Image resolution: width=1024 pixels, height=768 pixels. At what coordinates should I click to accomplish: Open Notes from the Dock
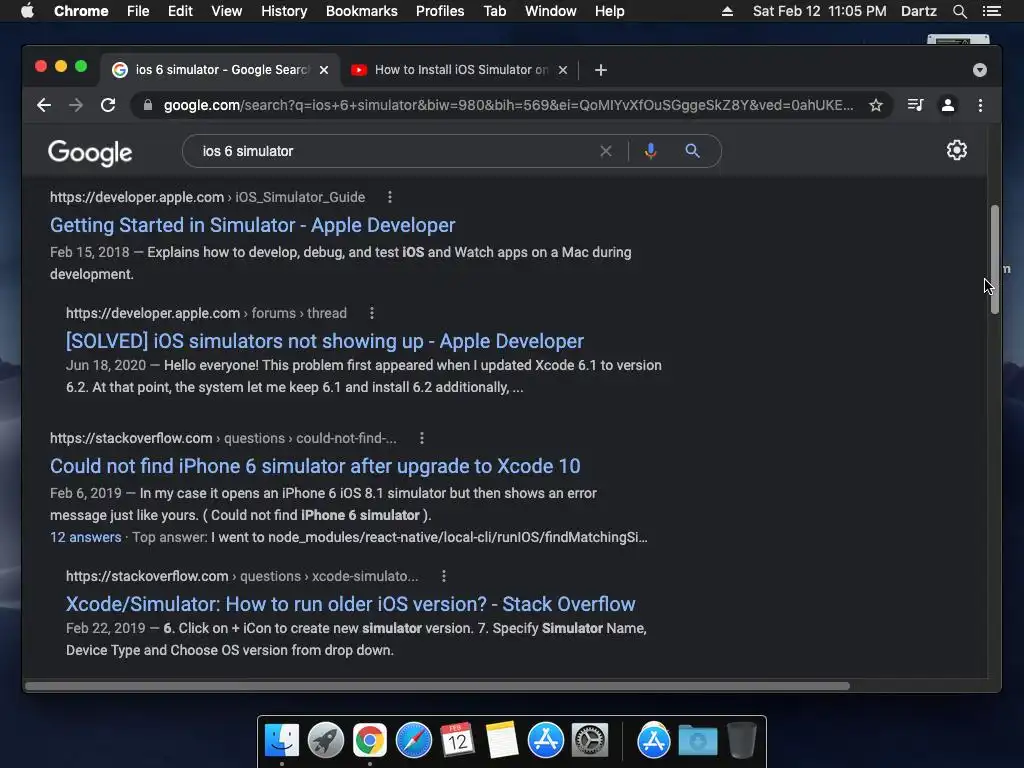(502, 741)
